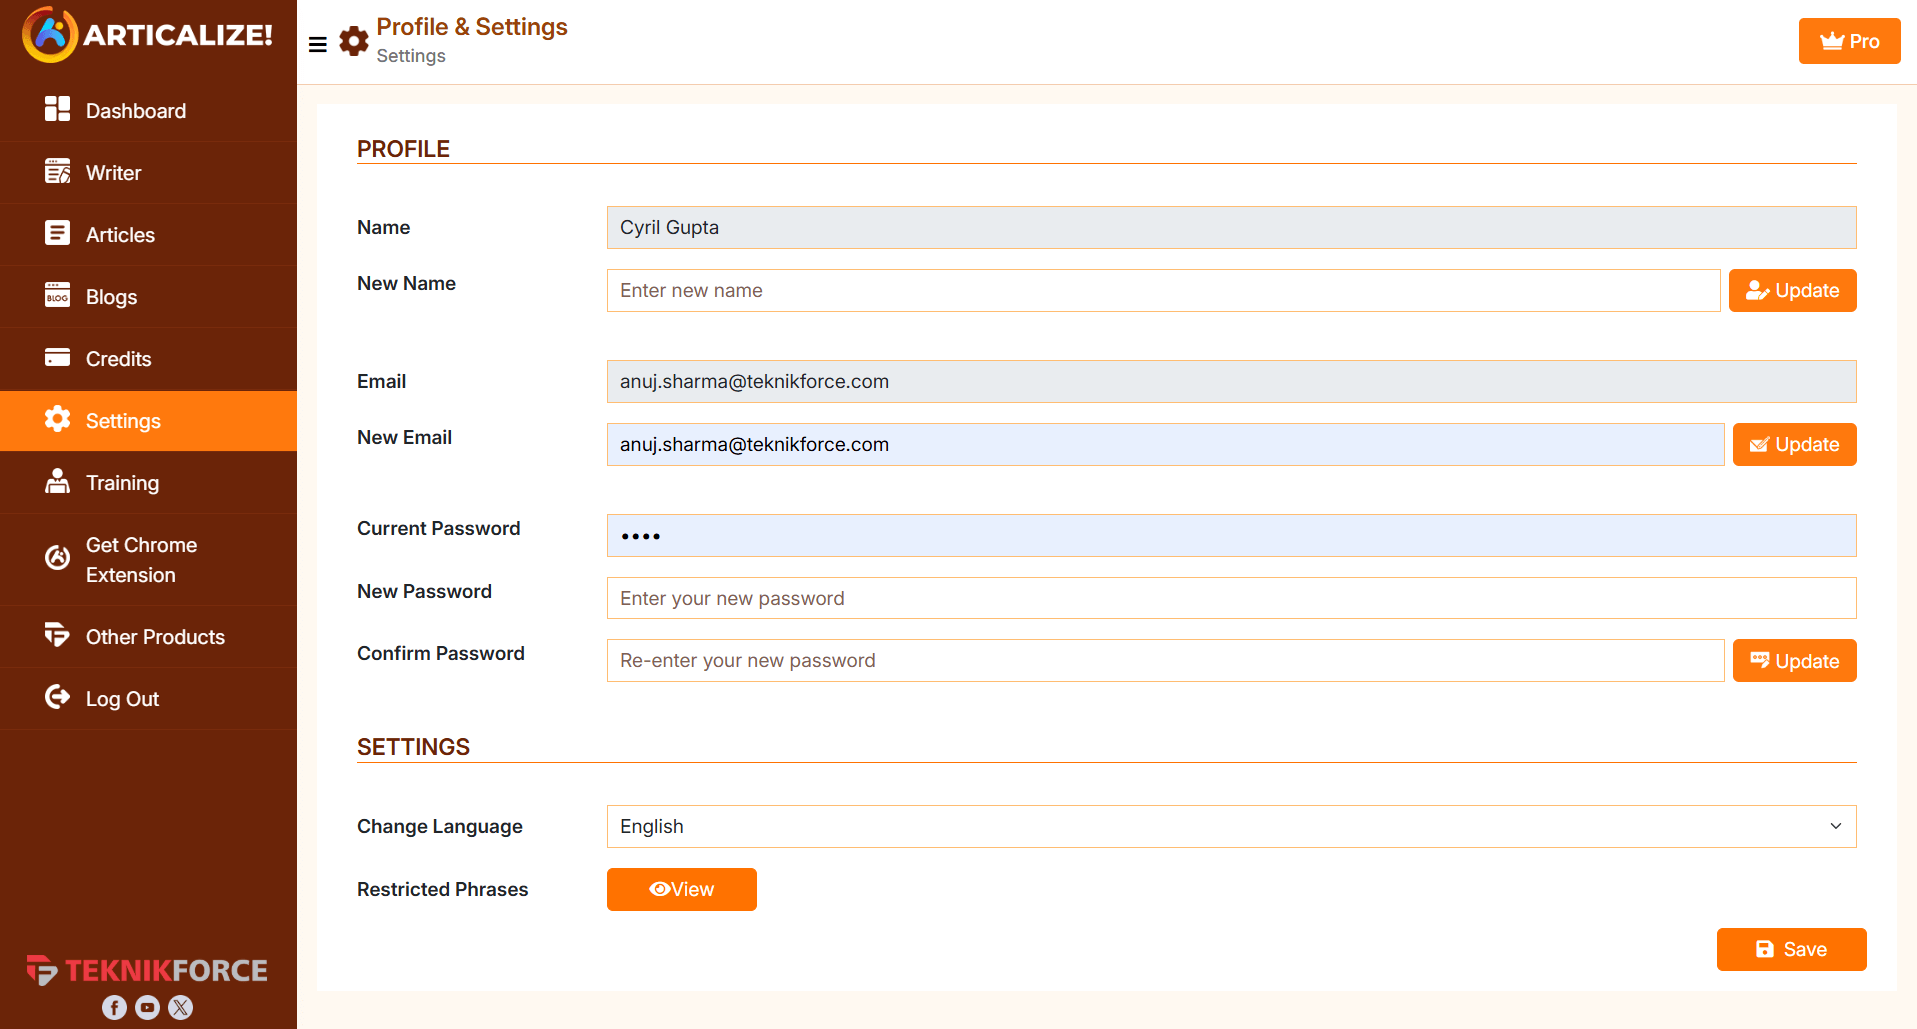Update the password
The height and width of the screenshot is (1029, 1917).
click(x=1794, y=661)
